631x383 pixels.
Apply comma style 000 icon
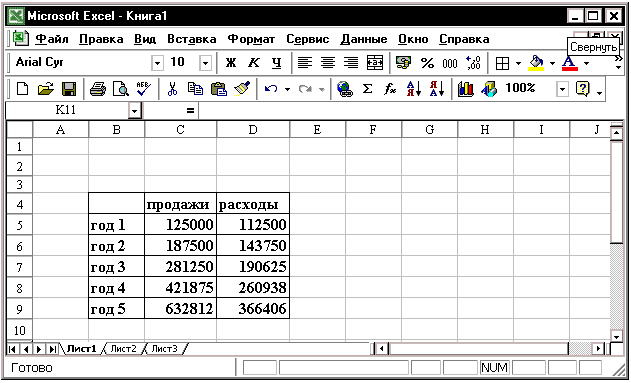coord(450,63)
